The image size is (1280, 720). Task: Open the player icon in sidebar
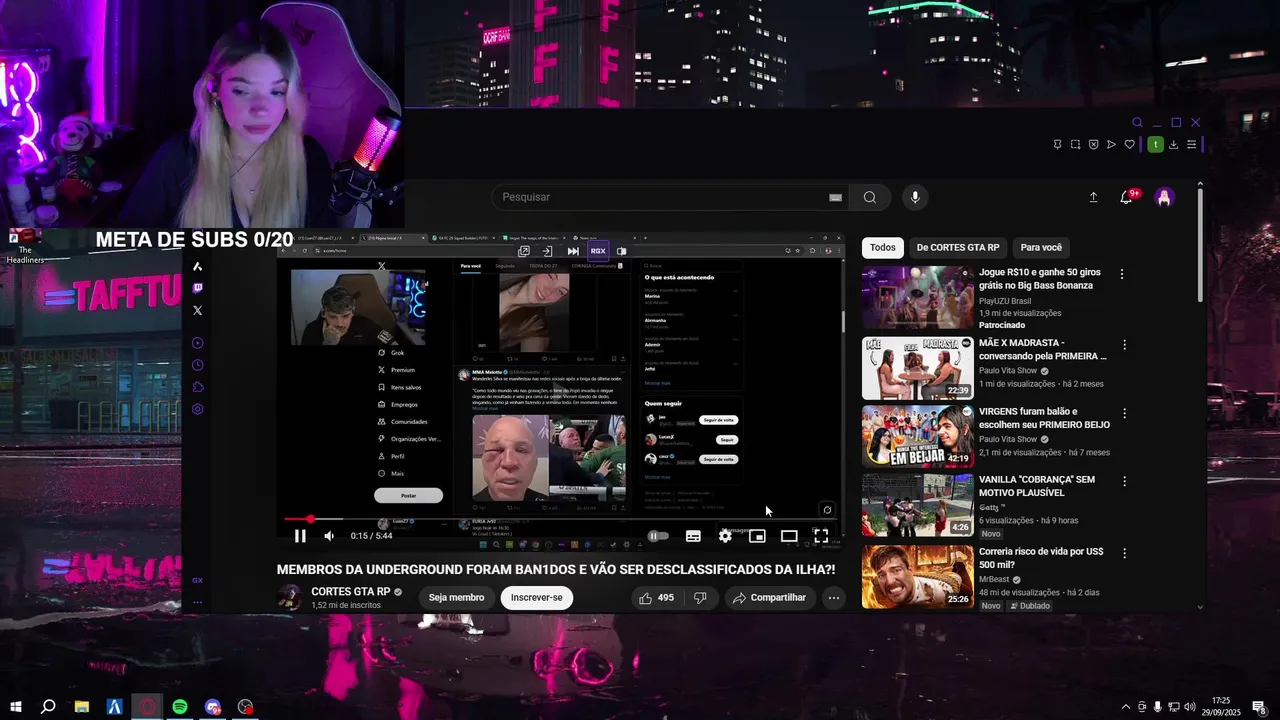point(197,343)
